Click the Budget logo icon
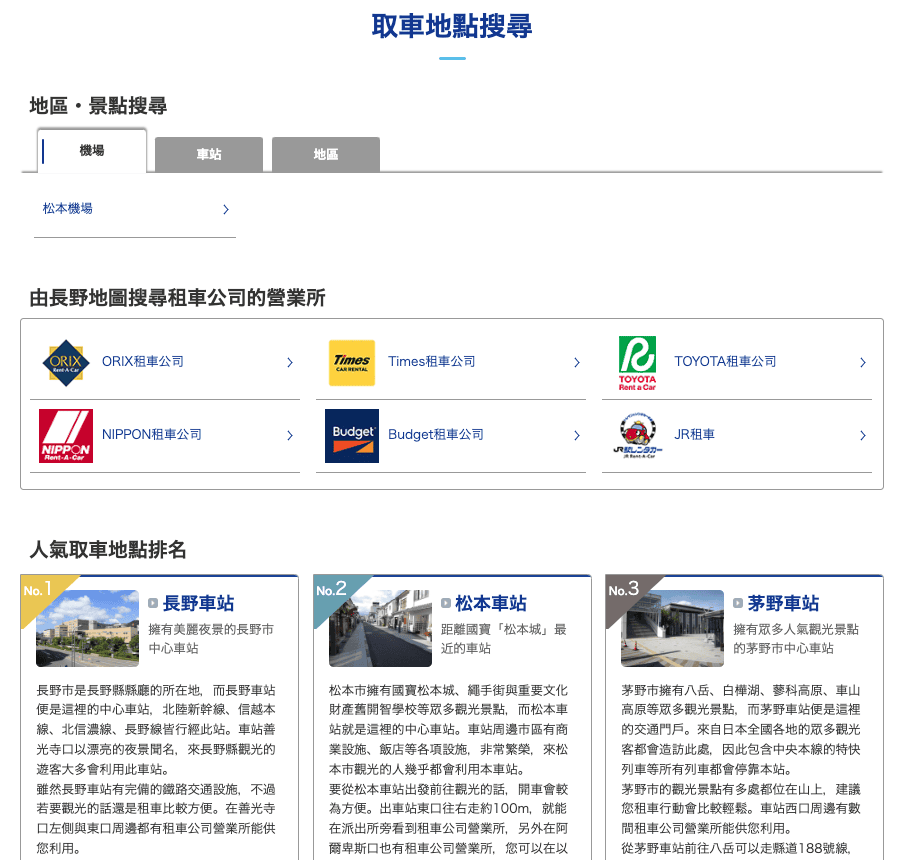This screenshot has width=898, height=860. tap(352, 436)
